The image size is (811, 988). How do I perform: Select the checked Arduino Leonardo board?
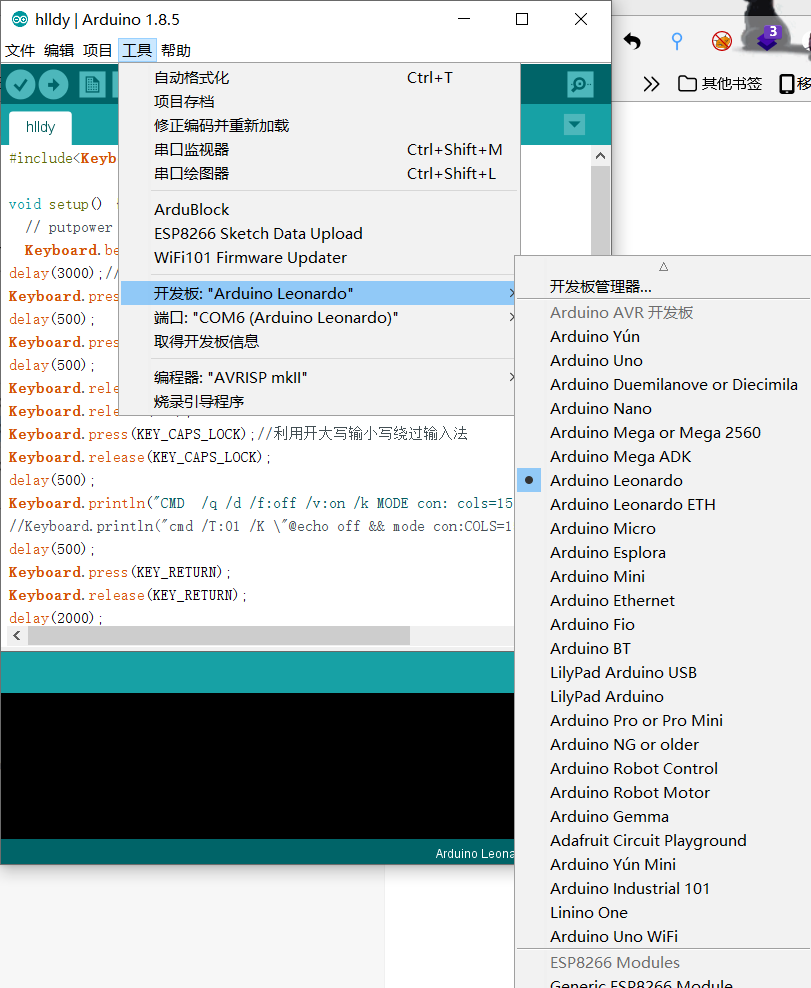664,480
